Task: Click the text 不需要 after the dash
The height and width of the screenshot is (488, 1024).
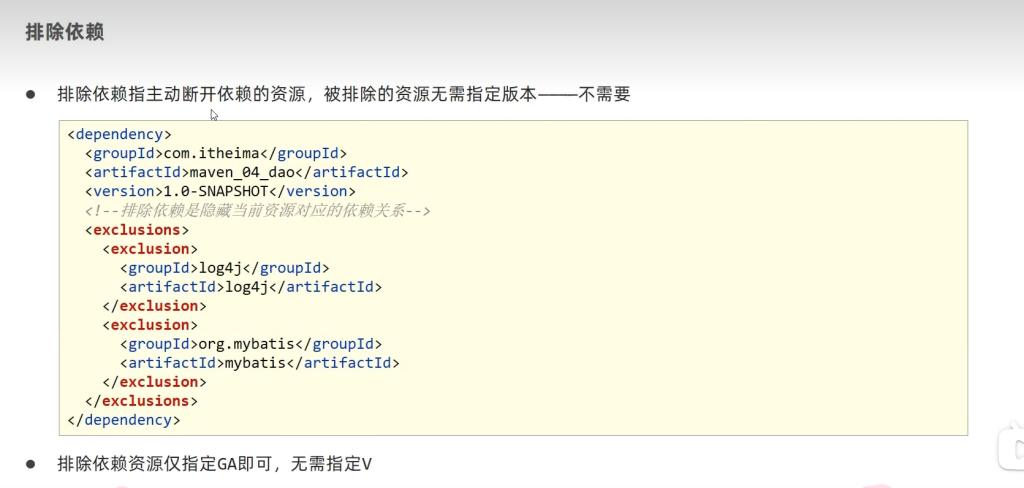Action: tap(604, 95)
